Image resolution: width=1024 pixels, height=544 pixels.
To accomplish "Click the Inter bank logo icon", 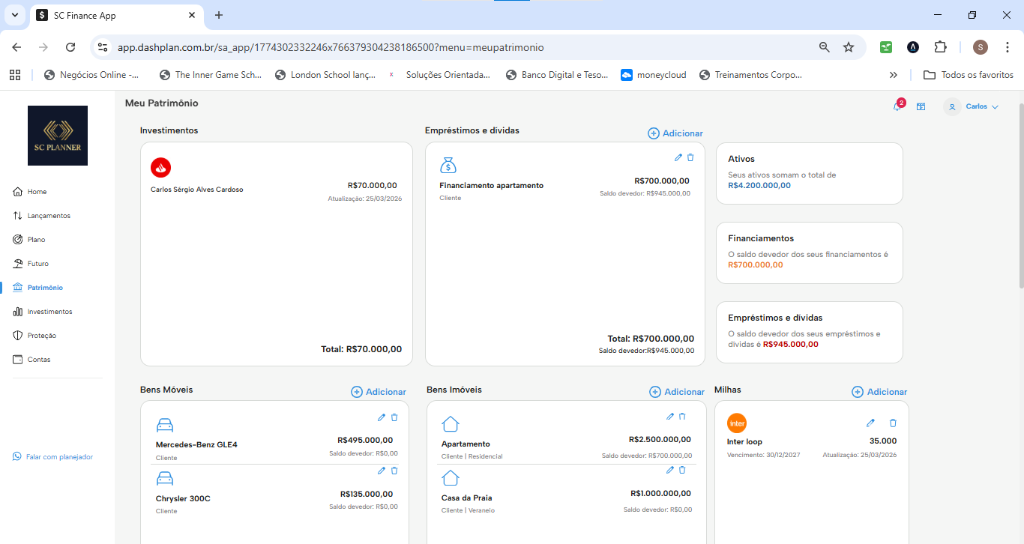I will (x=737, y=423).
